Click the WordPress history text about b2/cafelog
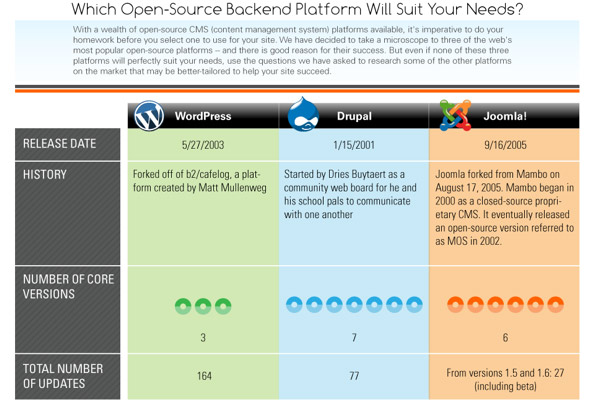The image size is (595, 400). [x=200, y=181]
